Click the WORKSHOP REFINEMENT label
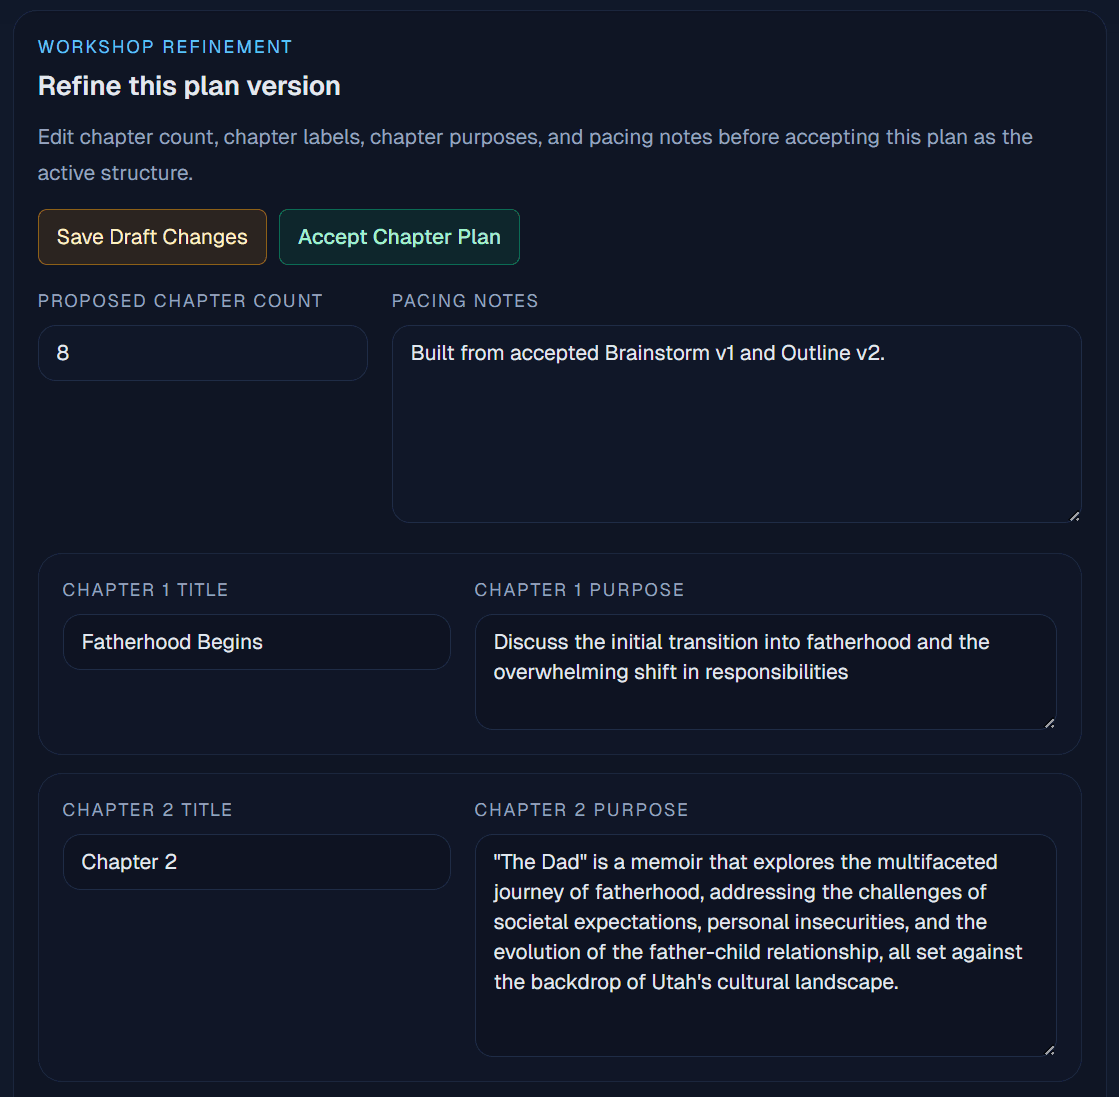Screen dimensions: 1119x1097 164,46
